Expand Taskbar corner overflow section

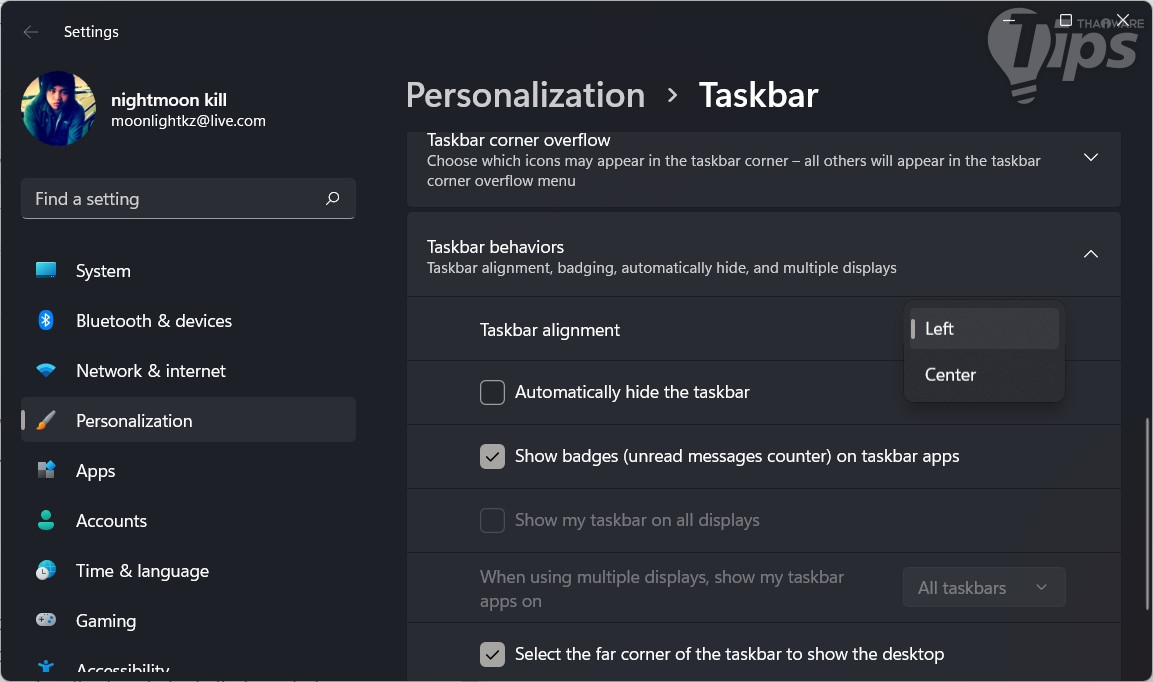pos(1091,158)
